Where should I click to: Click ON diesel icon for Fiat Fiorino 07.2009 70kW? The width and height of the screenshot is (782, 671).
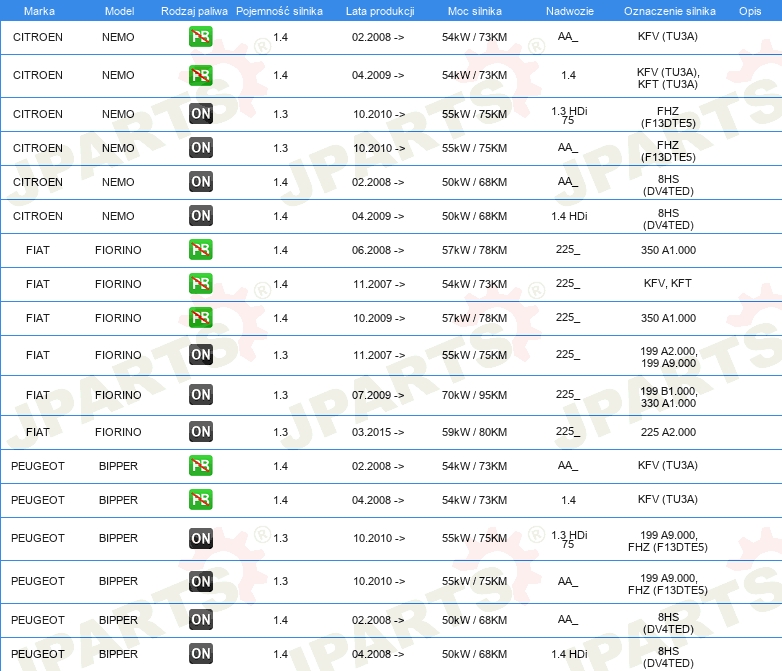coord(201,394)
